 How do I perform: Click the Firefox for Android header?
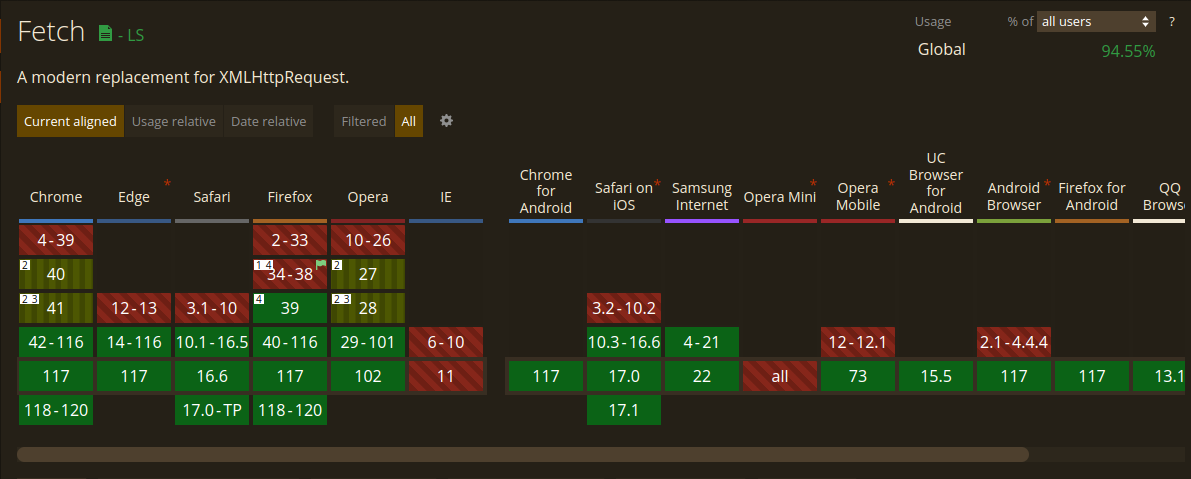pyautogui.click(x=1091, y=197)
